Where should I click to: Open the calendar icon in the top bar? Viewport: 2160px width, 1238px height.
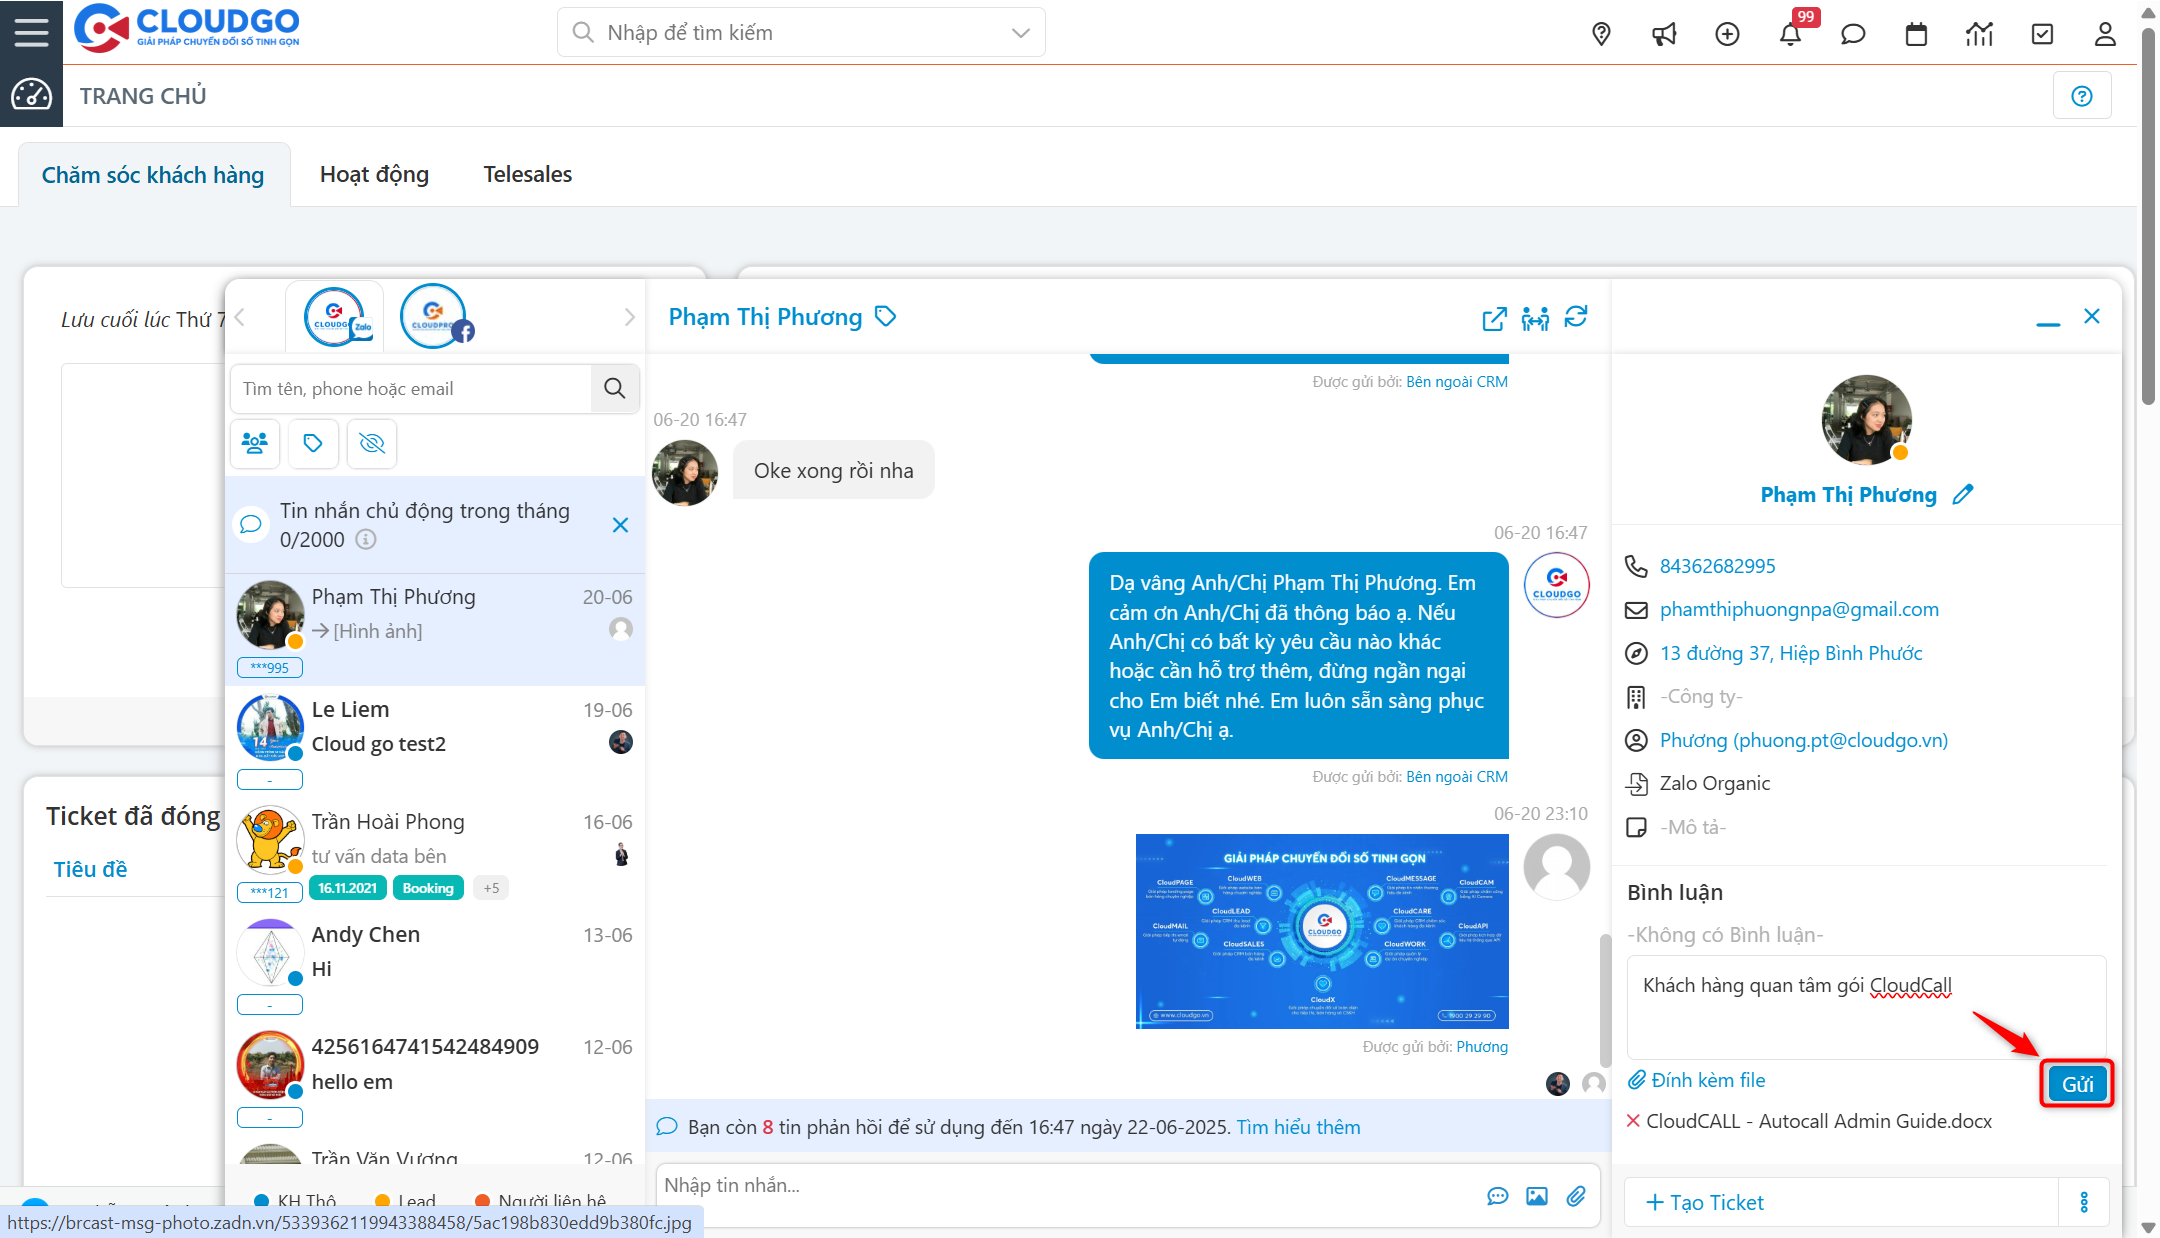click(1917, 33)
